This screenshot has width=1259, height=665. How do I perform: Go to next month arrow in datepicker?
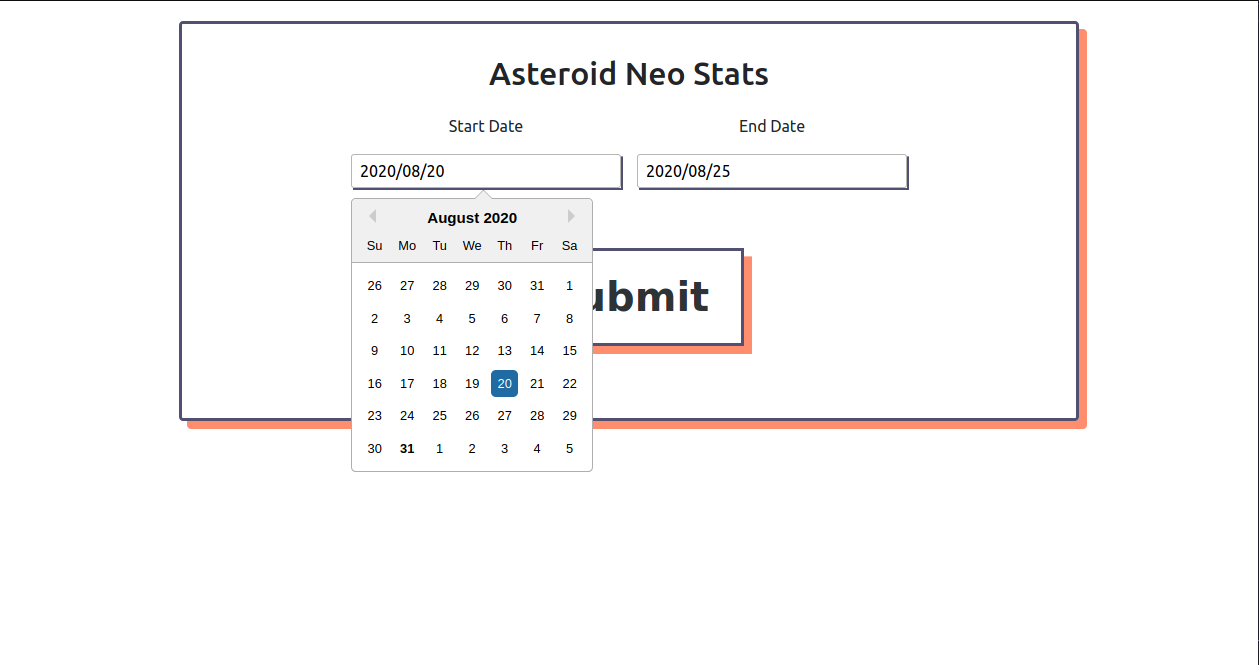click(x=572, y=216)
